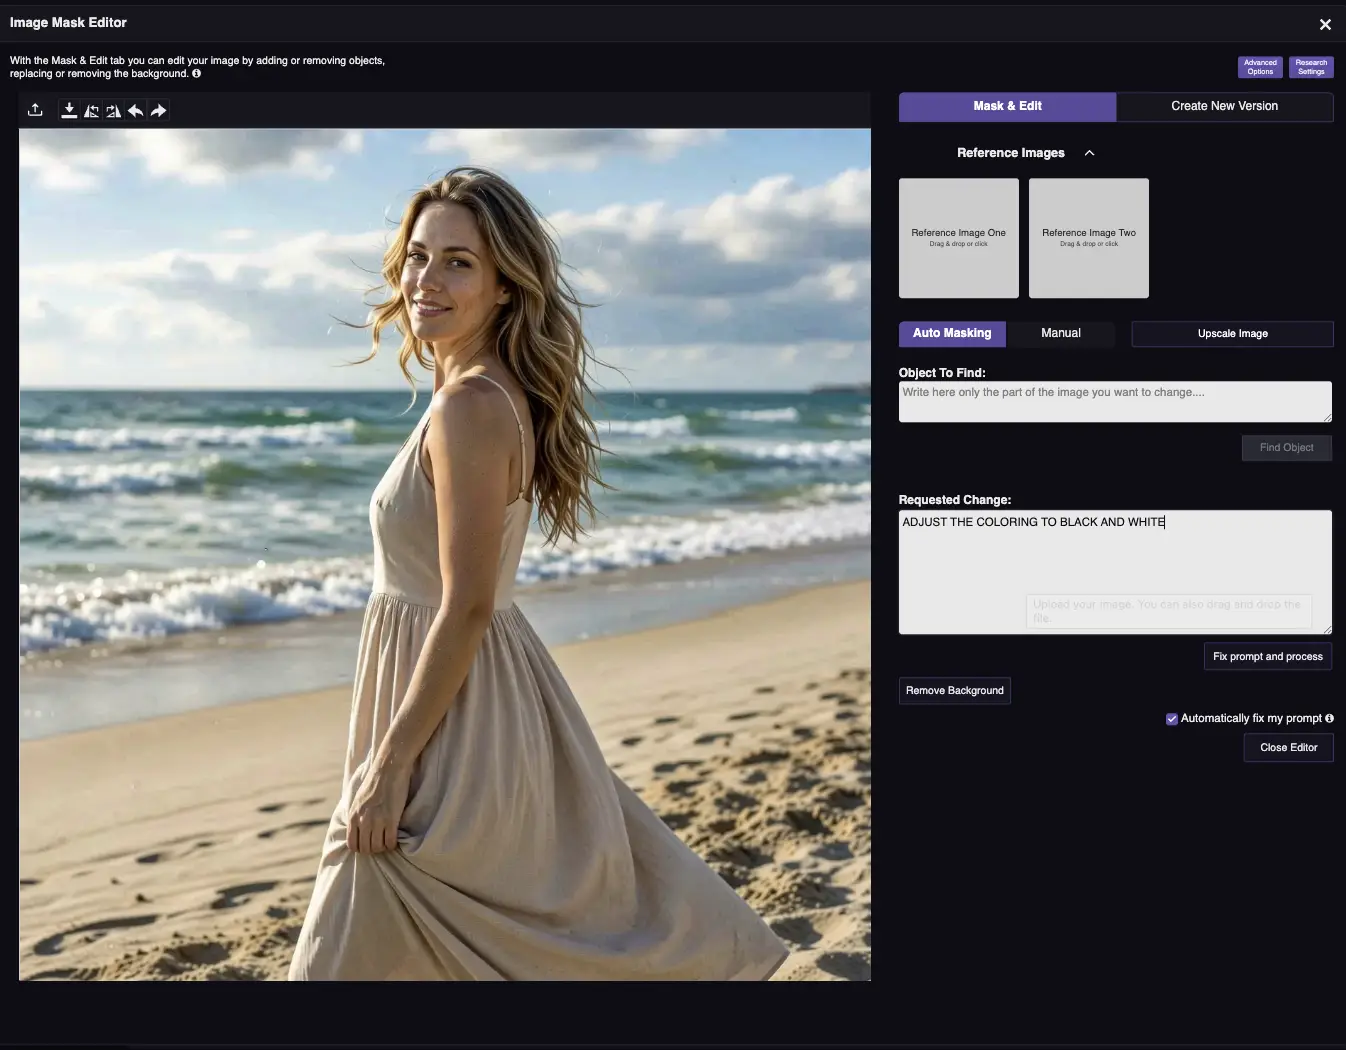Select the Mask & Edit tab

point(1007,106)
